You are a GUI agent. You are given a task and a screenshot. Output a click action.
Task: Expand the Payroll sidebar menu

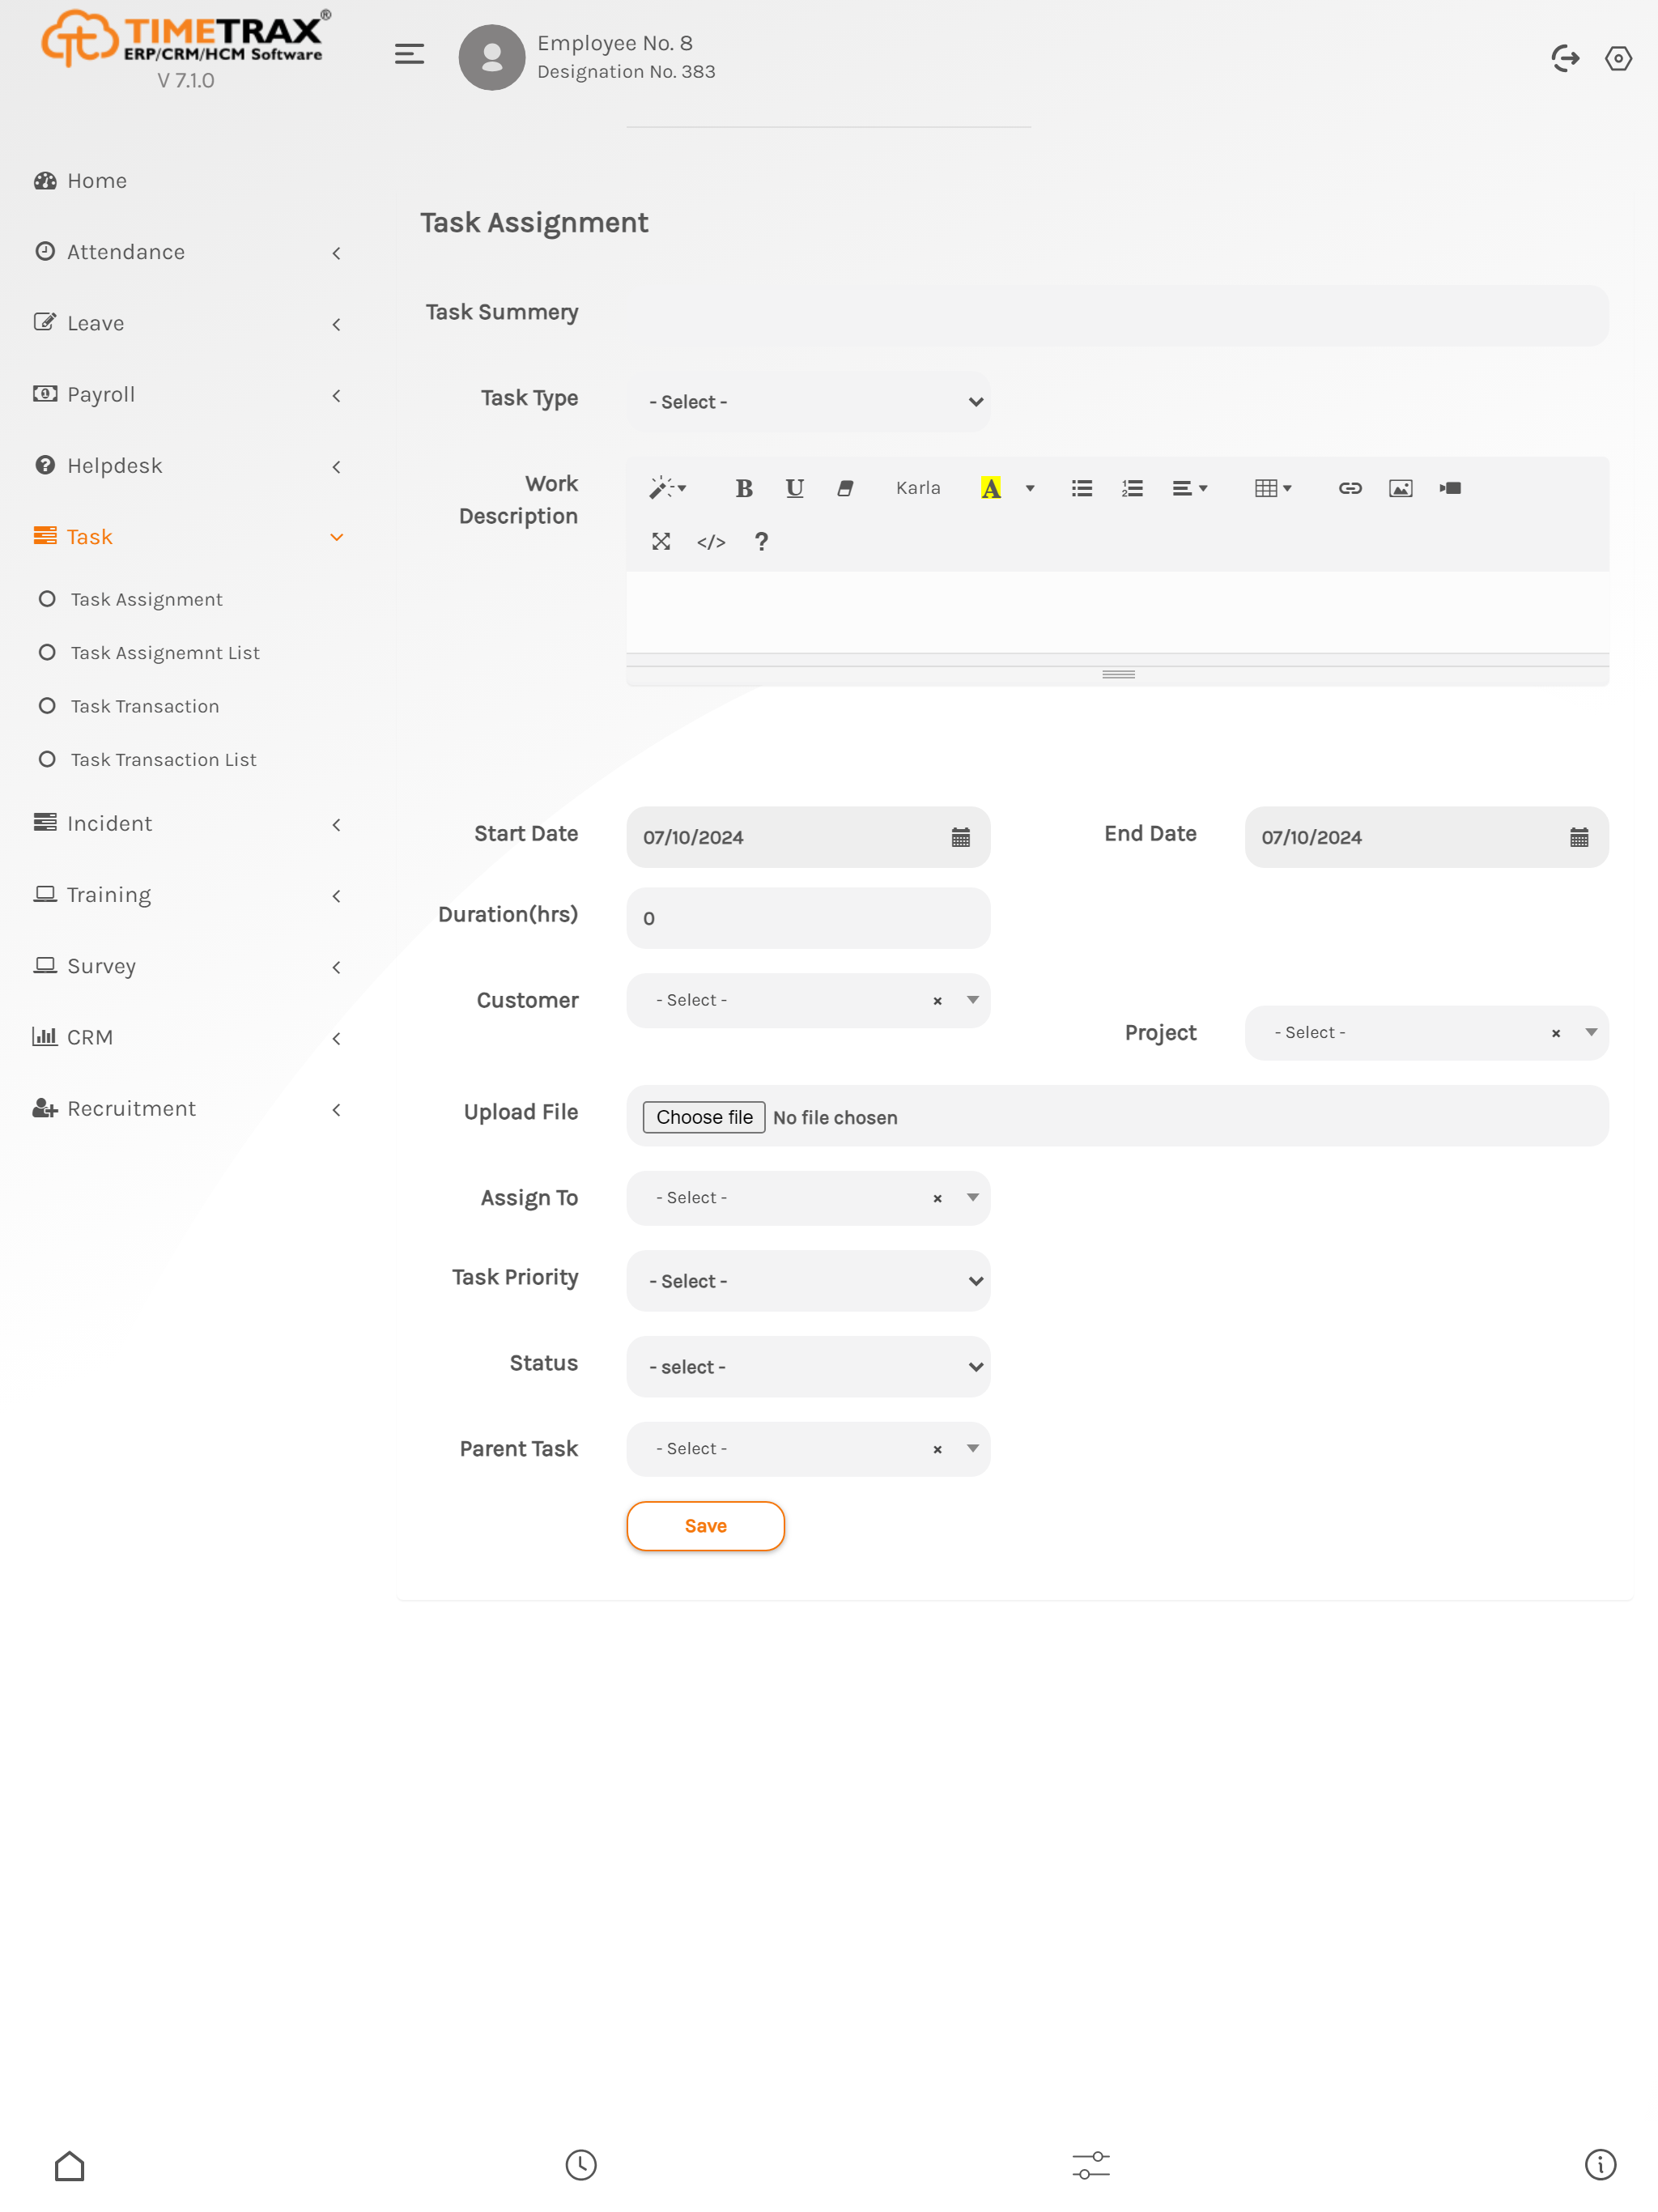tap(187, 394)
